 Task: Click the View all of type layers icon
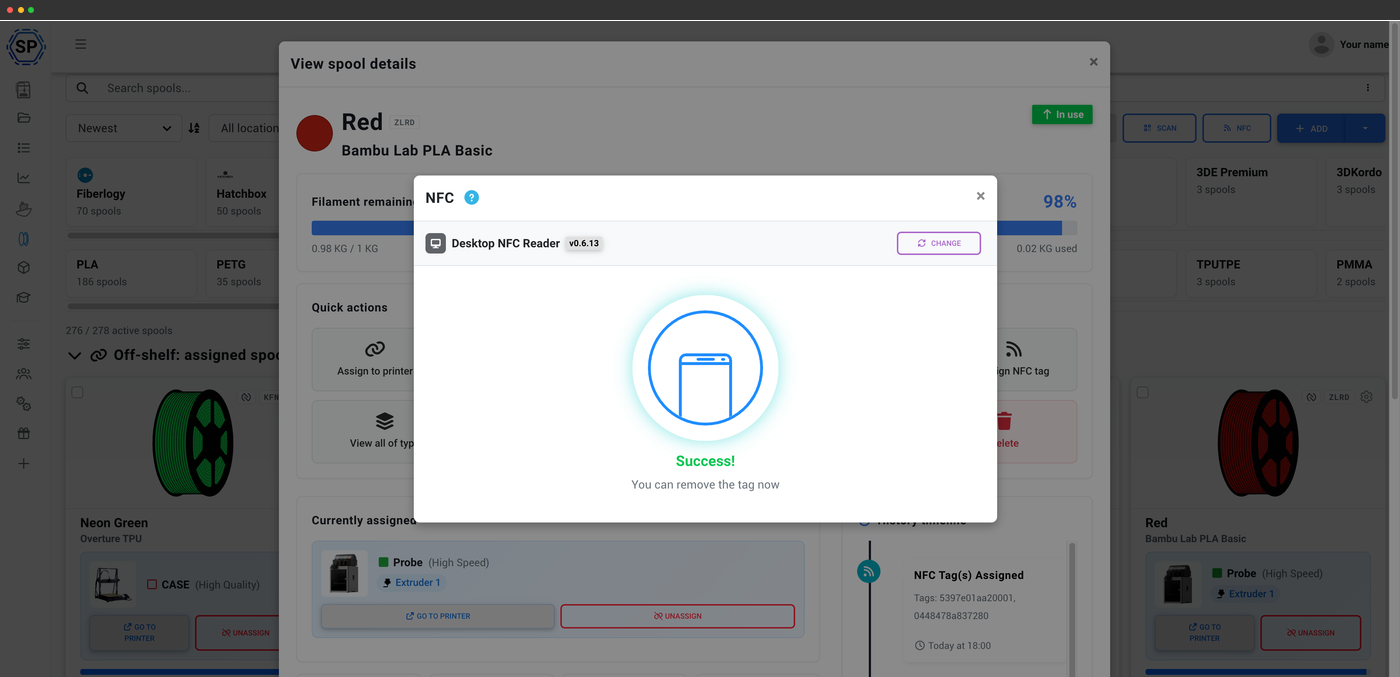[x=385, y=421]
